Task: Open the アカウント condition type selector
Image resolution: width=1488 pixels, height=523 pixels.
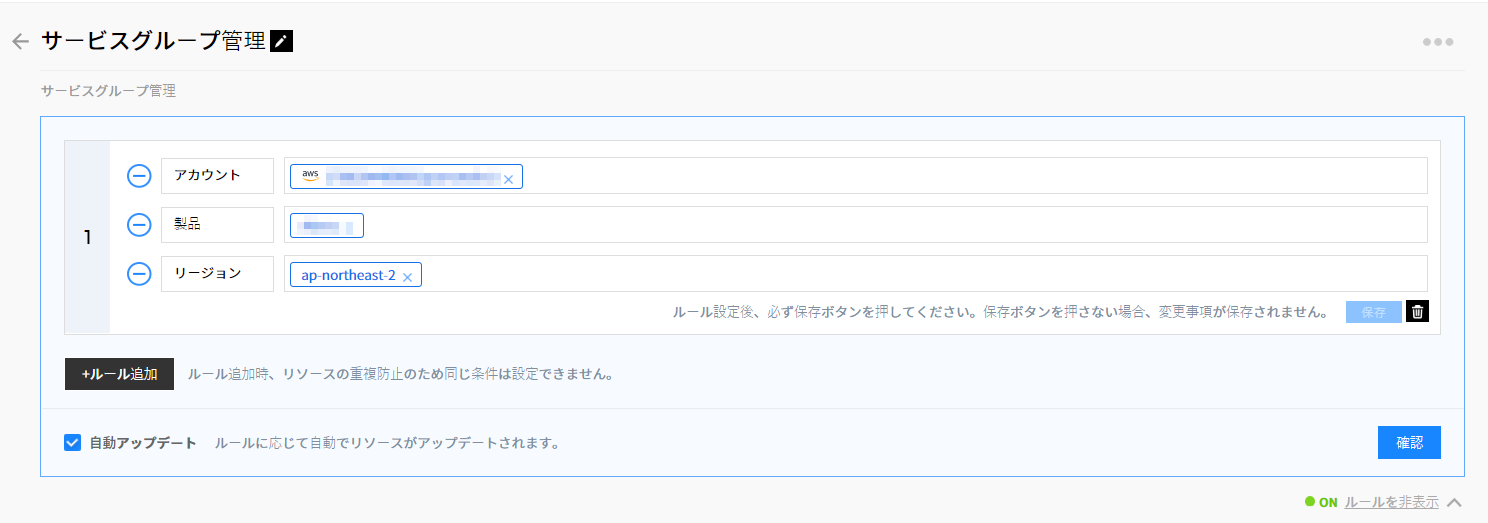Action: point(217,176)
